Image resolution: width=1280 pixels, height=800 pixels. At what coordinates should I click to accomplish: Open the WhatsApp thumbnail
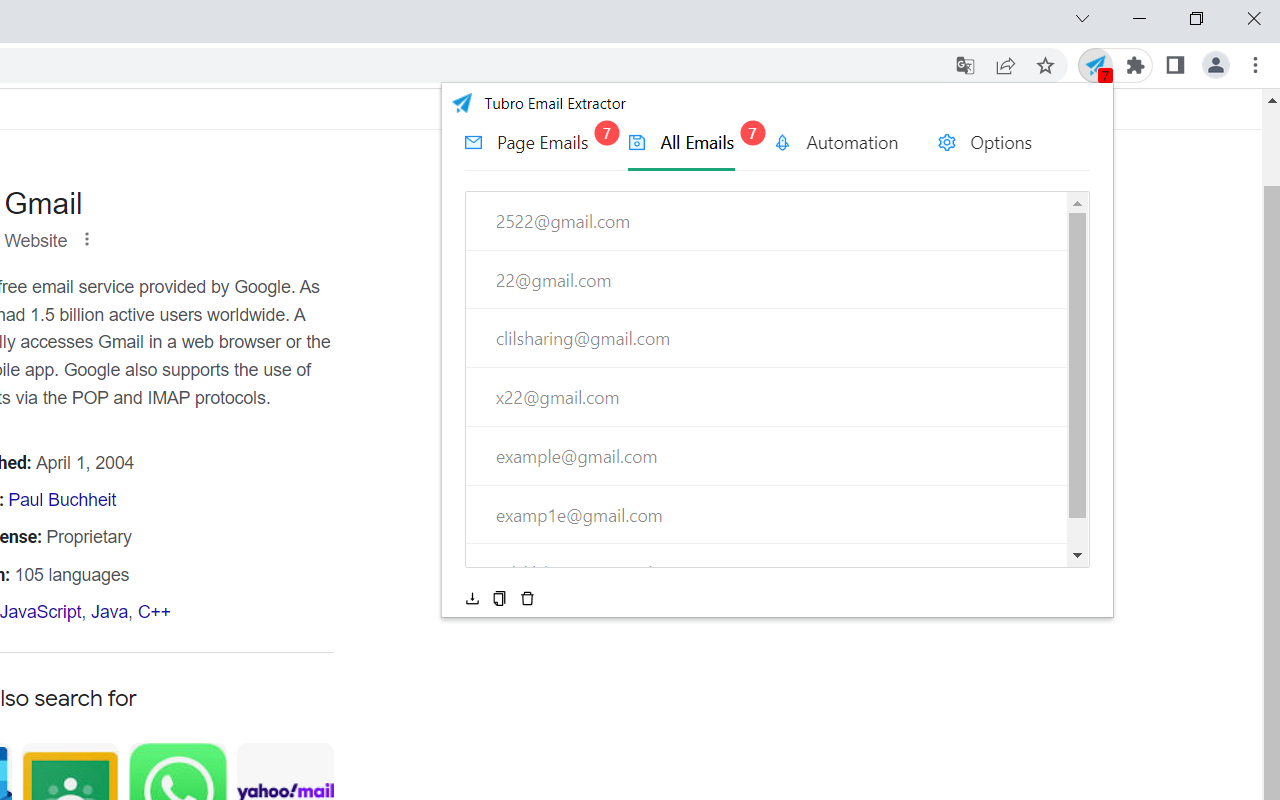click(178, 771)
